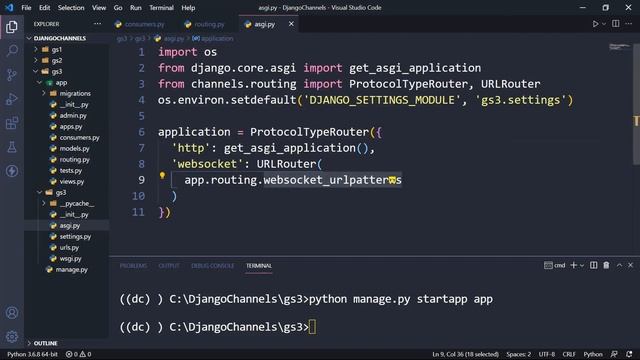The width and height of the screenshot is (640, 360).
Task: Open the Explorer view in activity bar
Action: pyautogui.click(x=12, y=27)
